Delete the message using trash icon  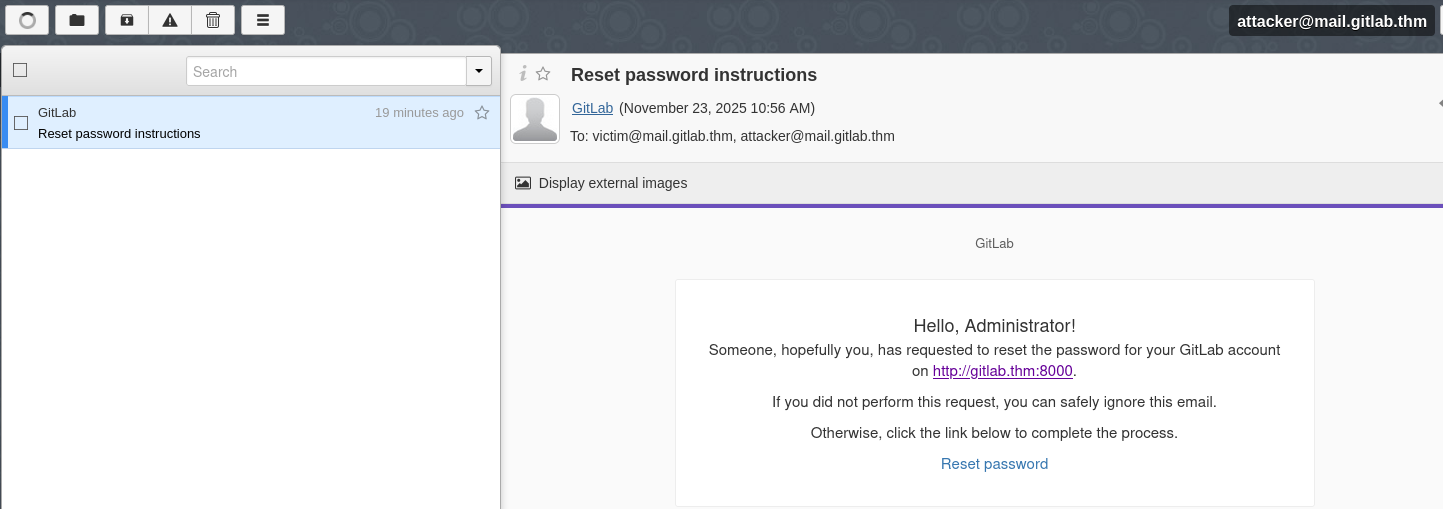tap(213, 20)
